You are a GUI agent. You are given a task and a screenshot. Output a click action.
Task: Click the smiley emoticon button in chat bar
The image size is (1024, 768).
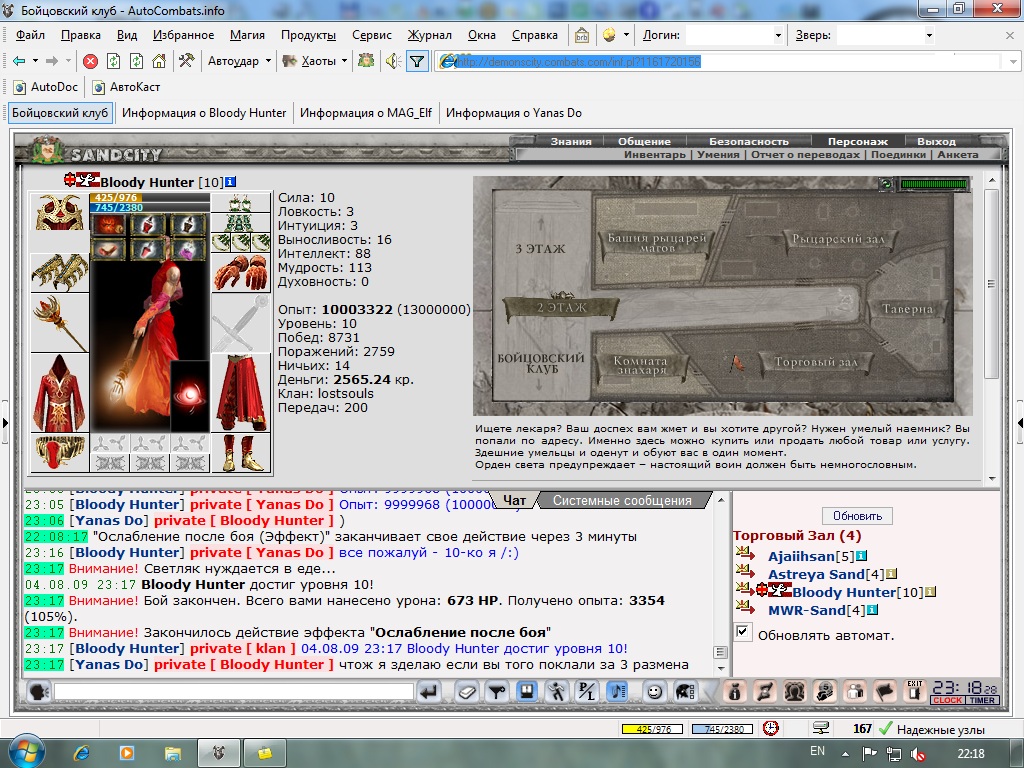pyautogui.click(x=654, y=692)
